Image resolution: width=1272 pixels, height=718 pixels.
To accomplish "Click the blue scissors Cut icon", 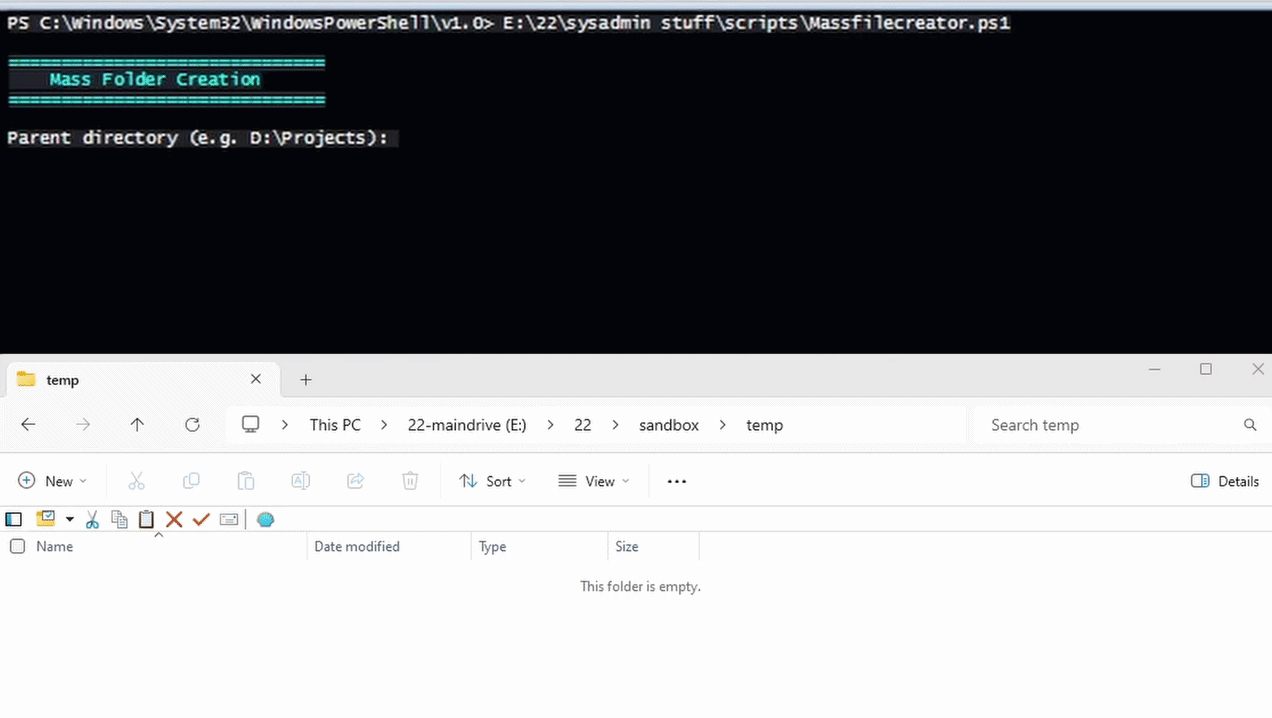I will coord(92,519).
